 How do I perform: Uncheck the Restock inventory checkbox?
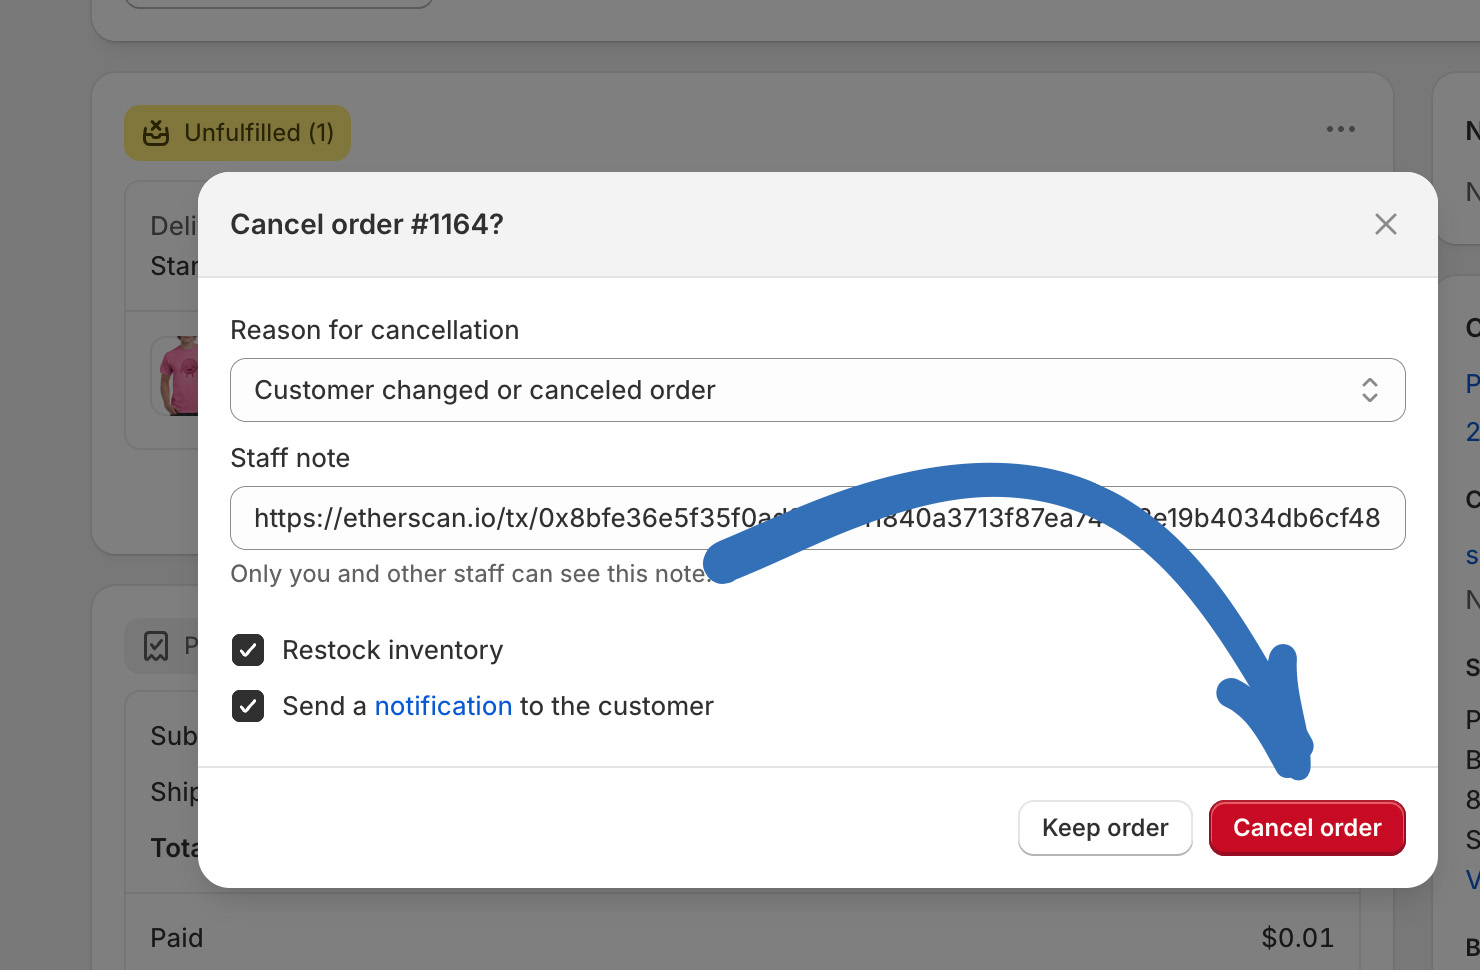[248, 650]
